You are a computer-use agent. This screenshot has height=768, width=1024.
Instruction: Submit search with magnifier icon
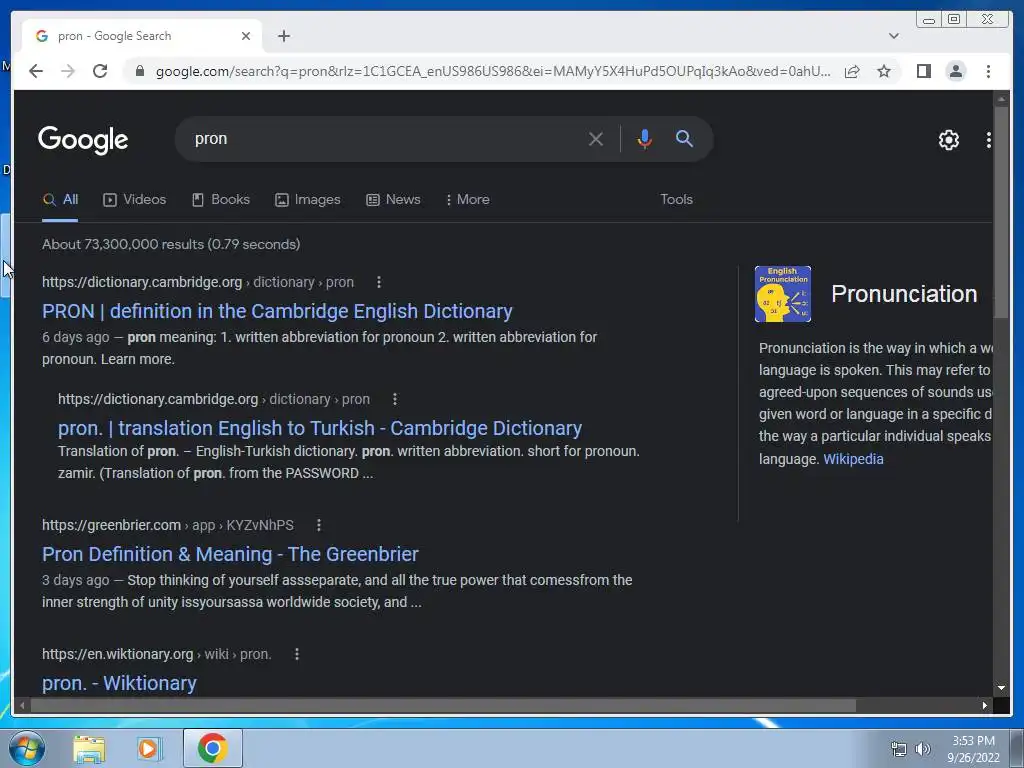point(684,138)
